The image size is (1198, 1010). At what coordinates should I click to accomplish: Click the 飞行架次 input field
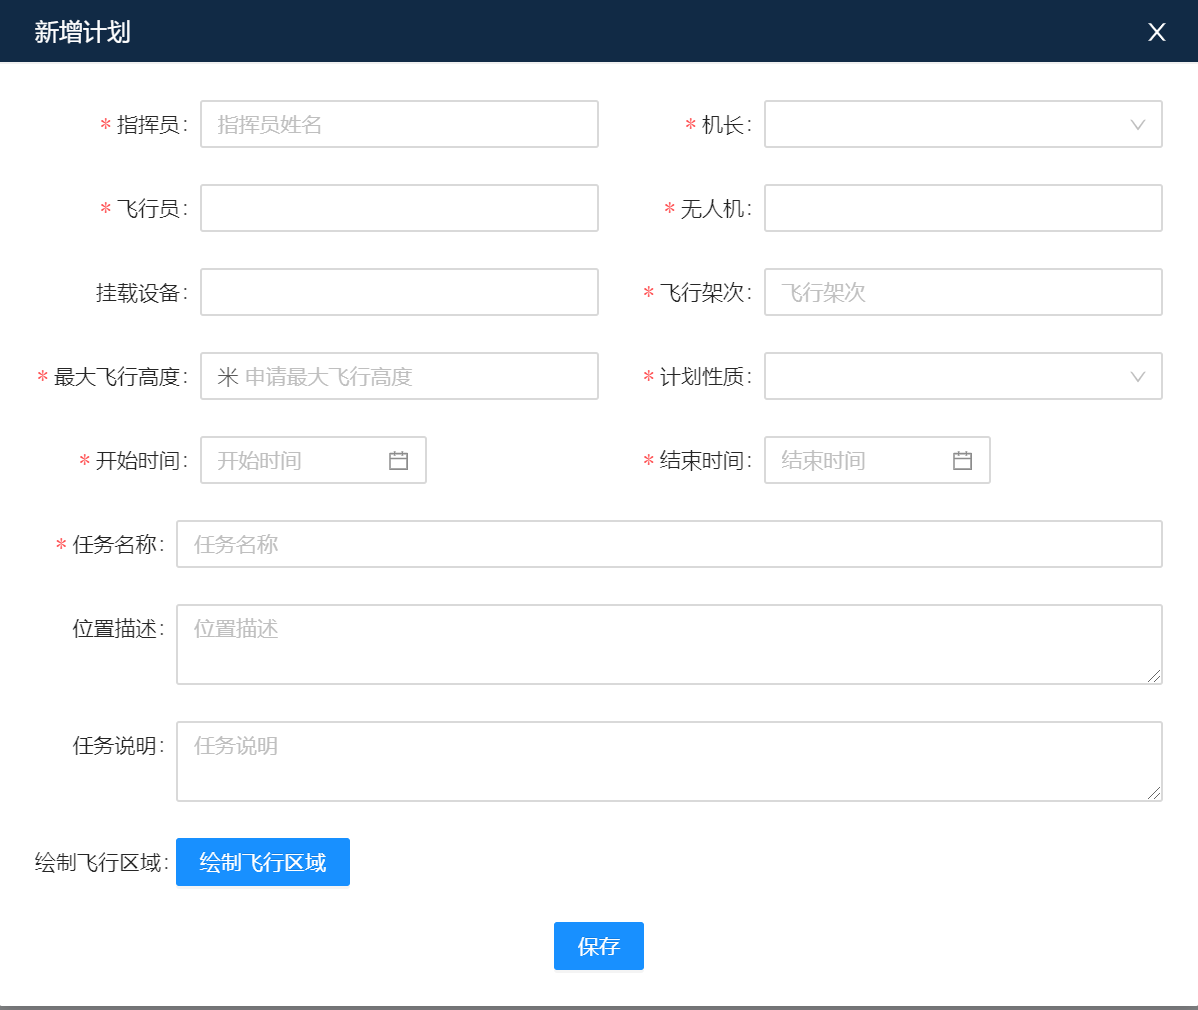(x=962, y=292)
